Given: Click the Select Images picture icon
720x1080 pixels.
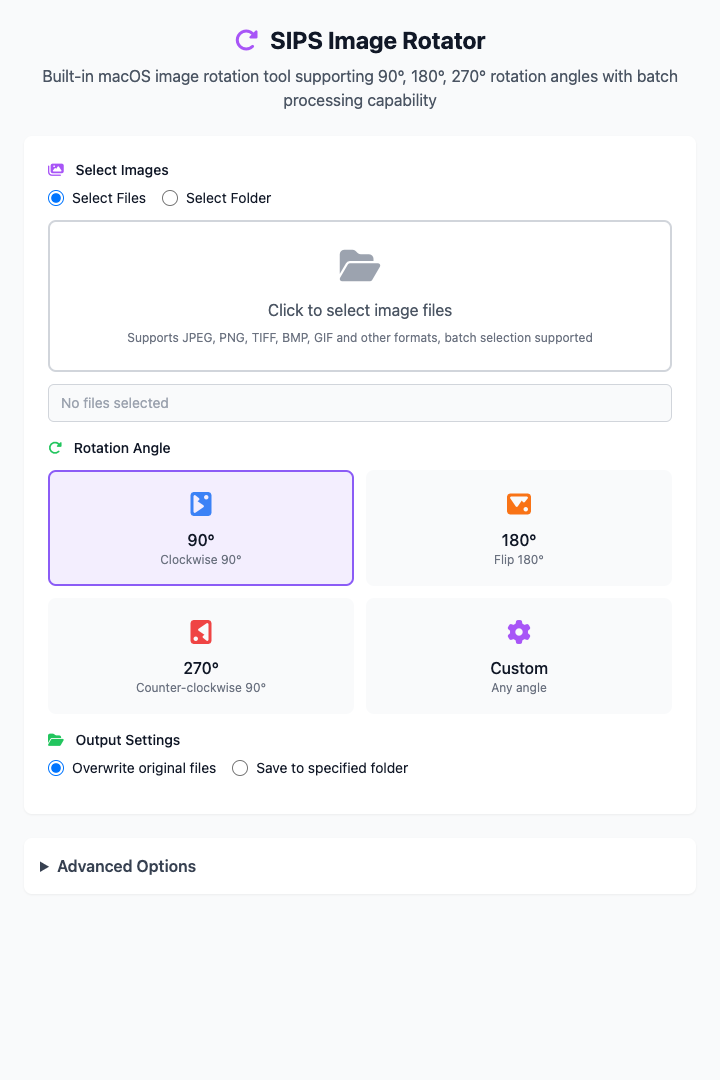Looking at the screenshot, I should (x=56, y=169).
